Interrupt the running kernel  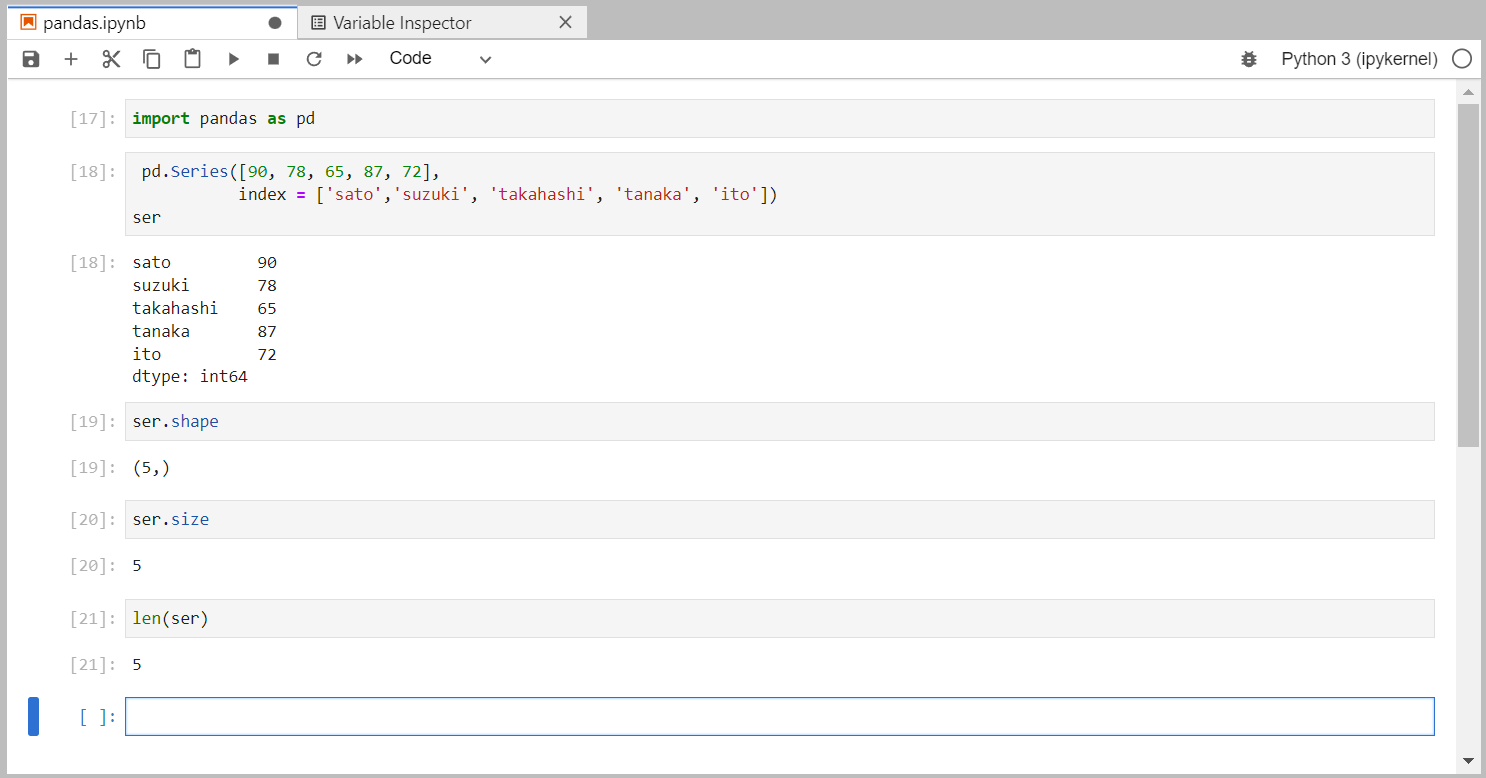pos(272,58)
